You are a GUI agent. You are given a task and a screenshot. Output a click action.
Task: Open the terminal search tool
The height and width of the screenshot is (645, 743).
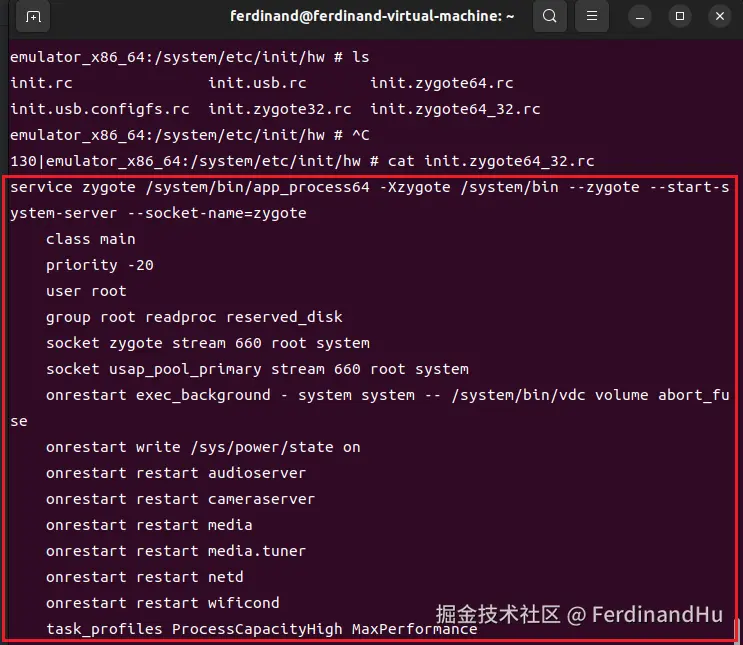tap(549, 17)
